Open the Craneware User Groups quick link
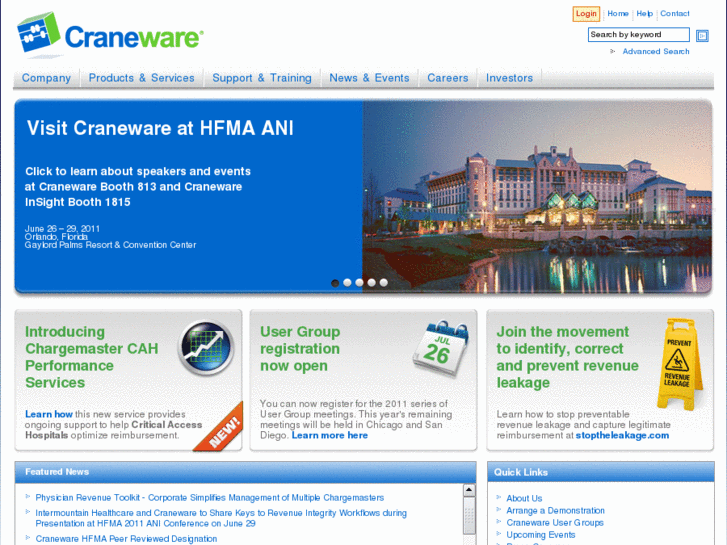 (555, 522)
